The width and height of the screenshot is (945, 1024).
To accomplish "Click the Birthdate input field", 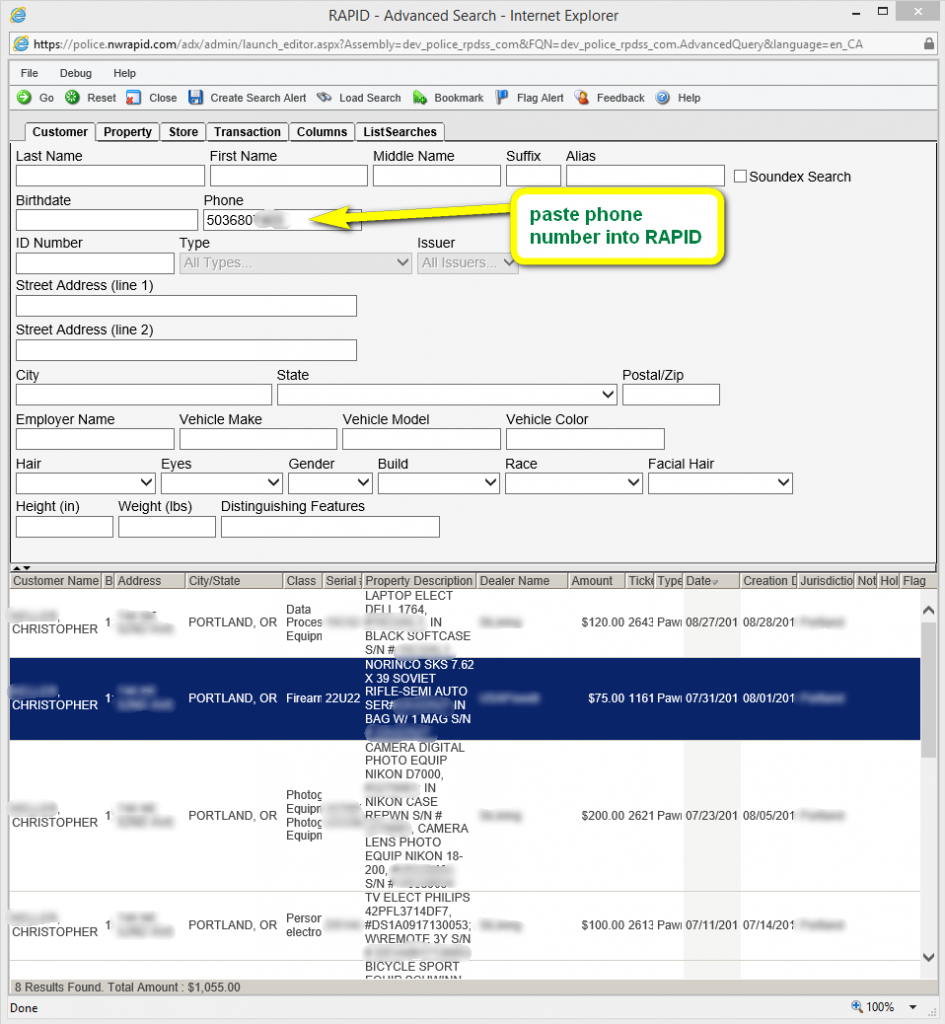I will coord(106,220).
